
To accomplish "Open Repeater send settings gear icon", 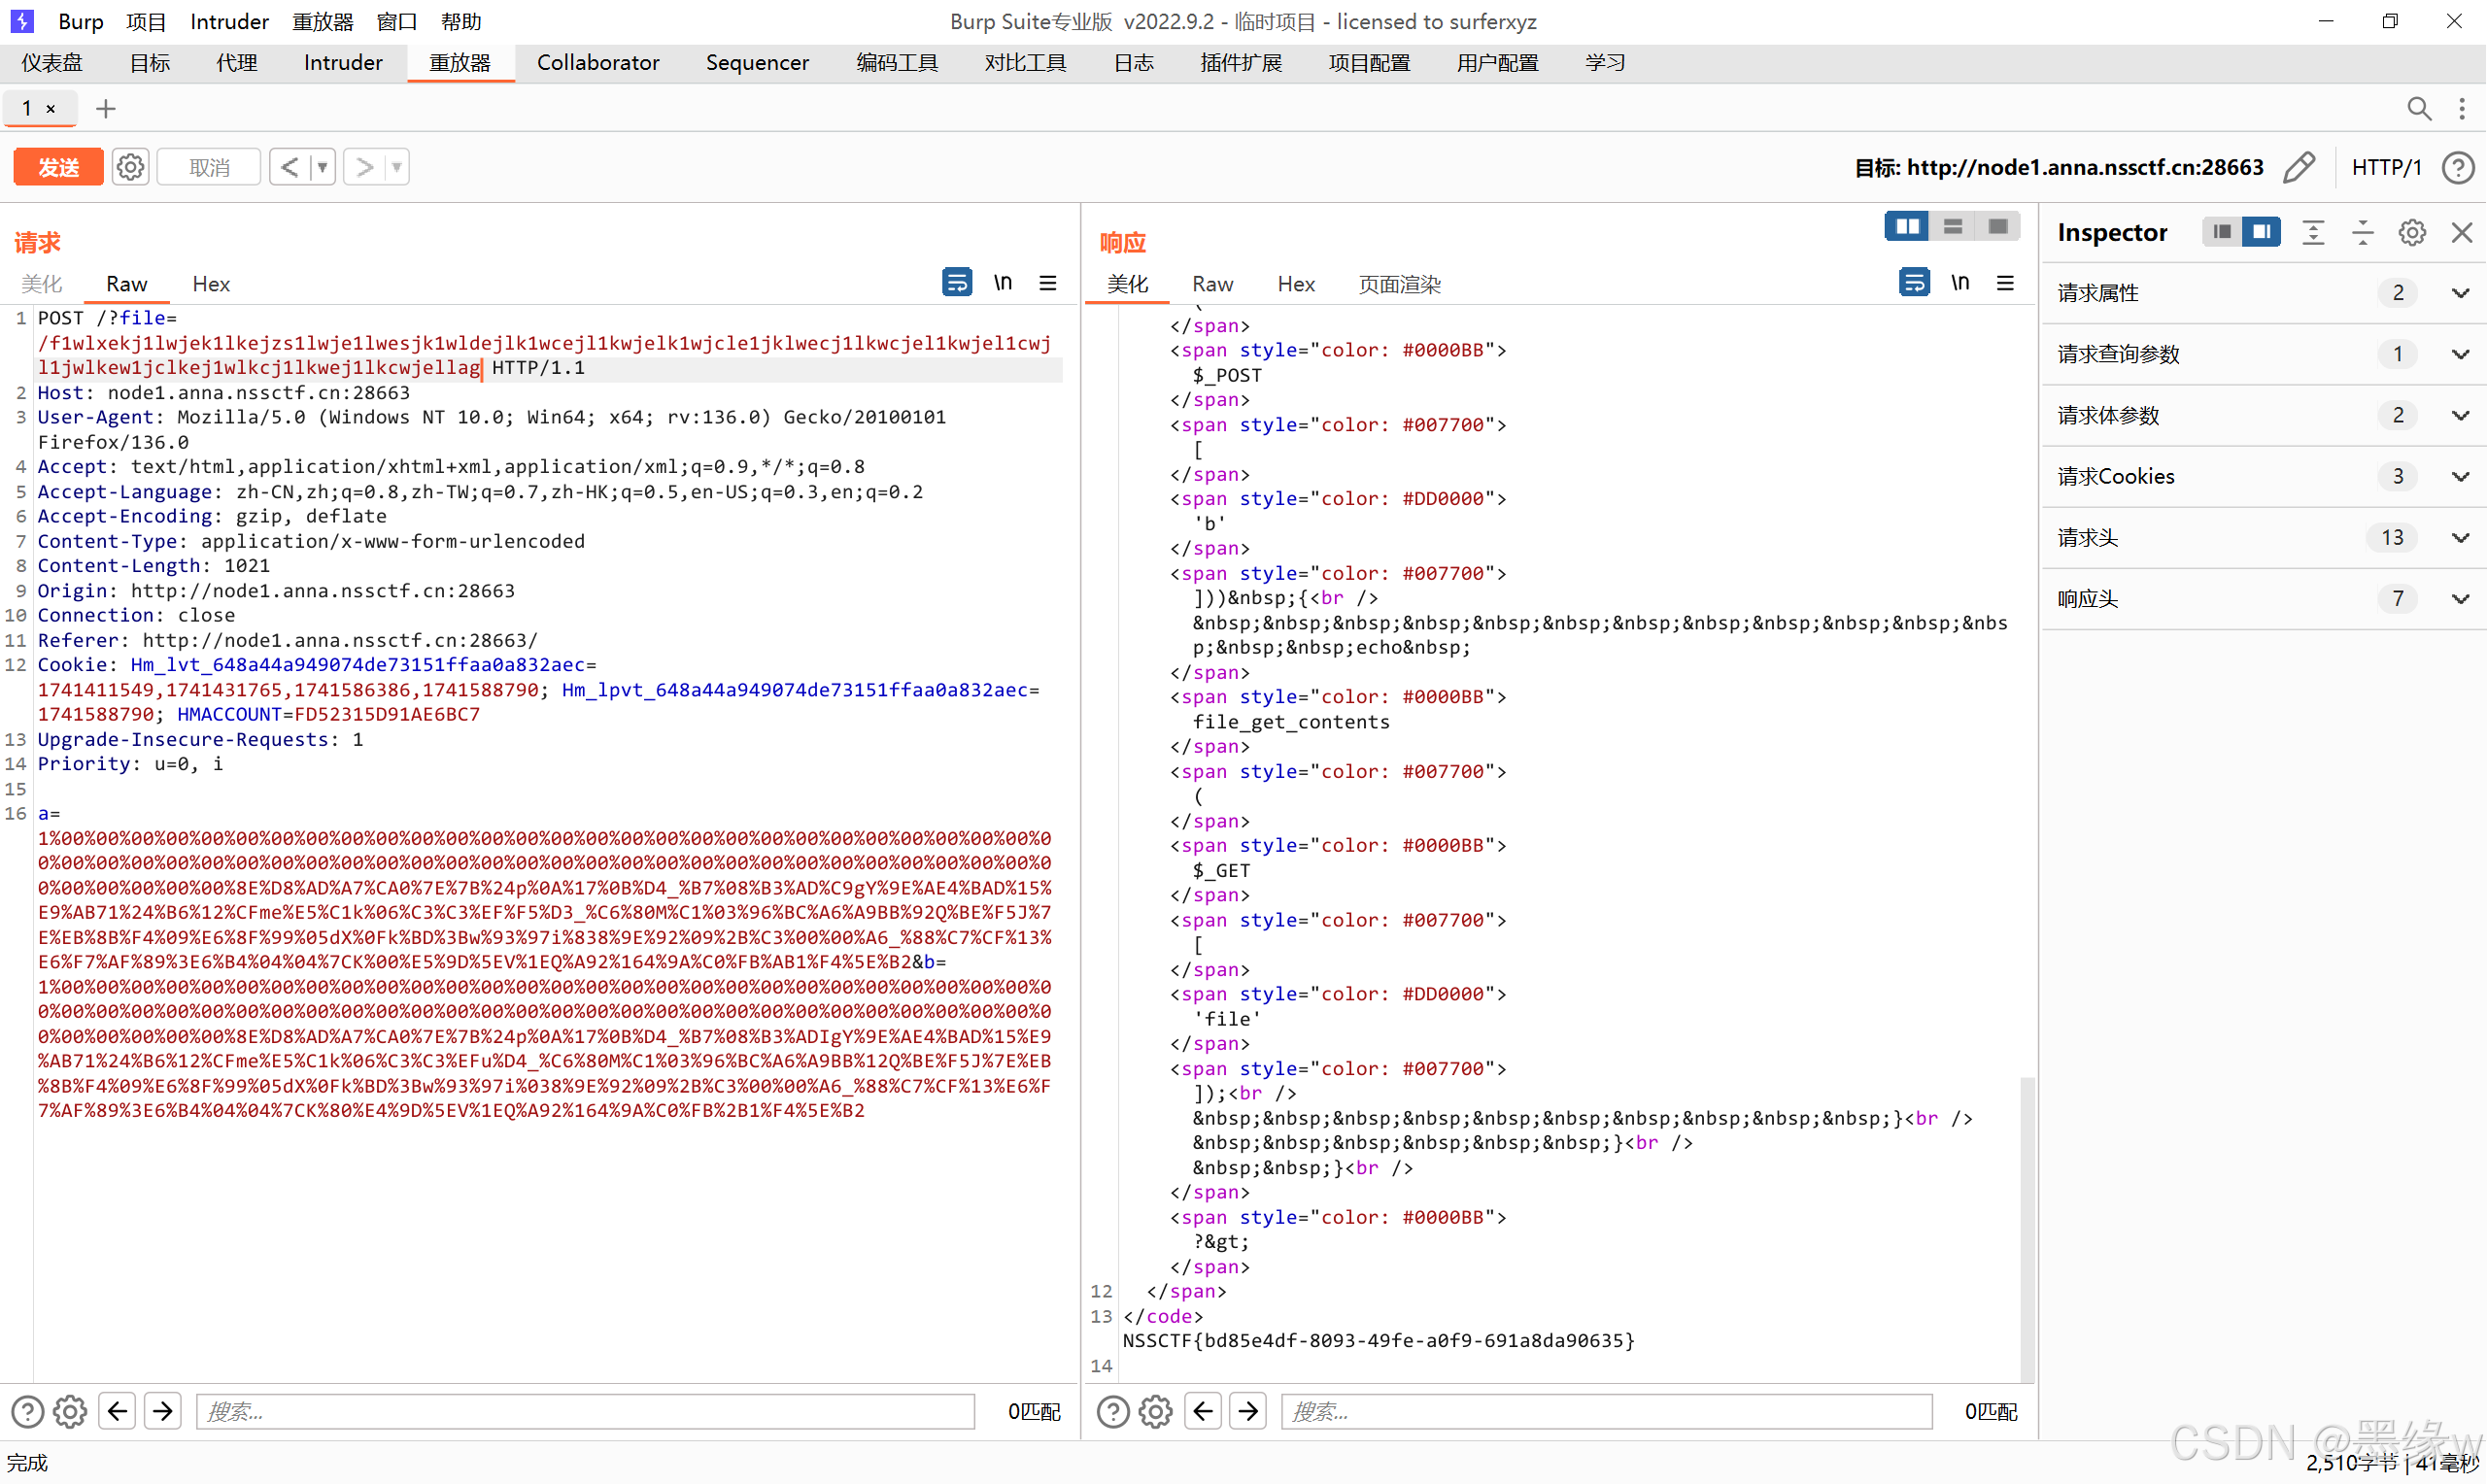I will [130, 167].
